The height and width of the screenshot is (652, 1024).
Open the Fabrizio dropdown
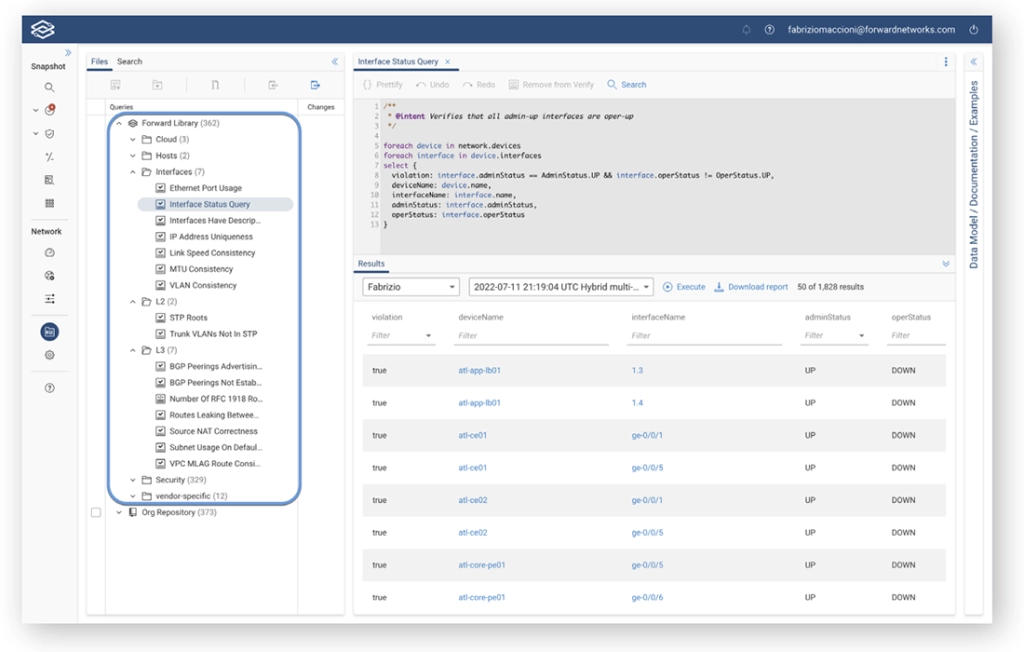410,287
